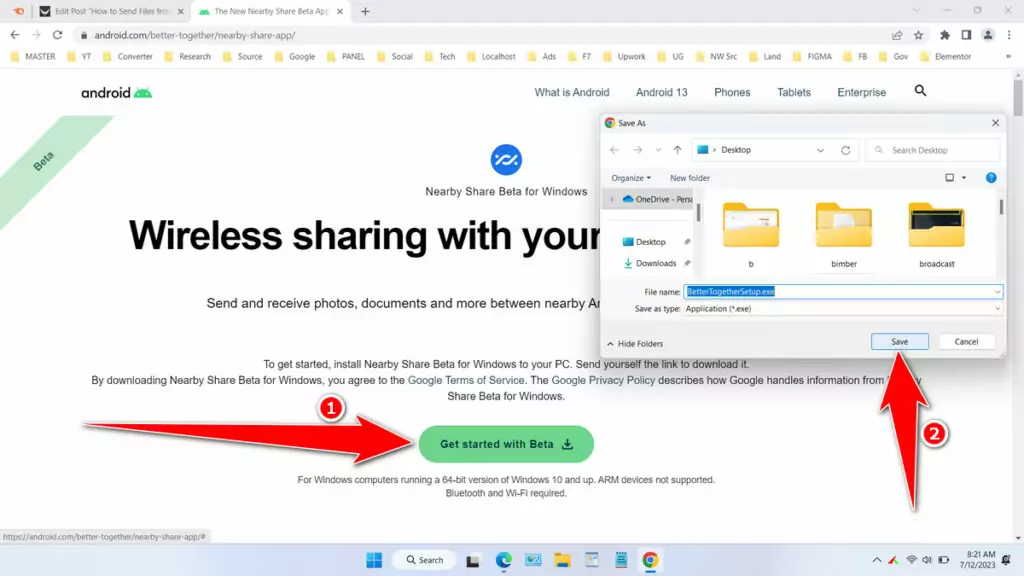
Task: Collapse folders with Hide Folders
Action: pos(635,344)
